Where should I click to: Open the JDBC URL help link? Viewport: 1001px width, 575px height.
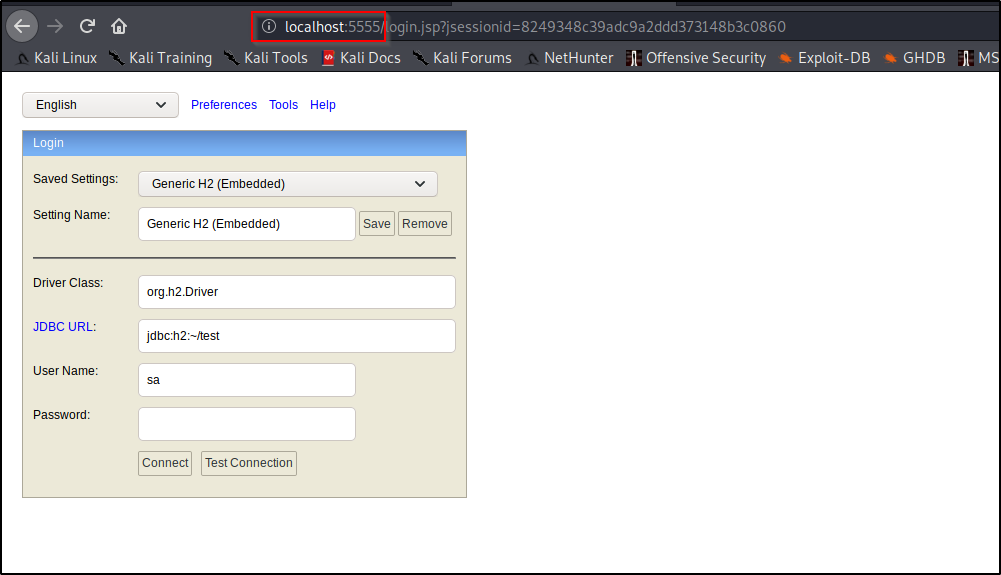(x=63, y=327)
